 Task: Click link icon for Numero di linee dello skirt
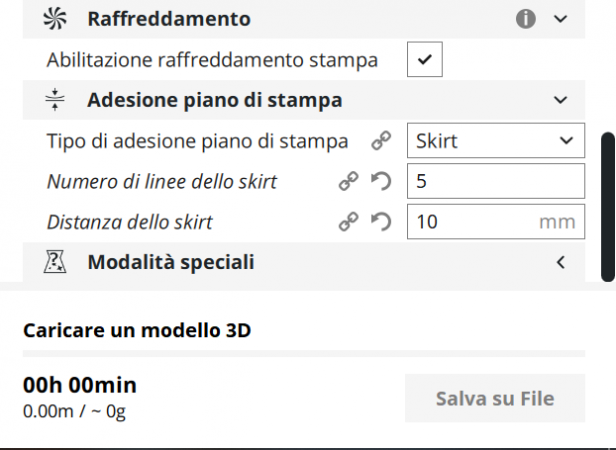[348, 182]
